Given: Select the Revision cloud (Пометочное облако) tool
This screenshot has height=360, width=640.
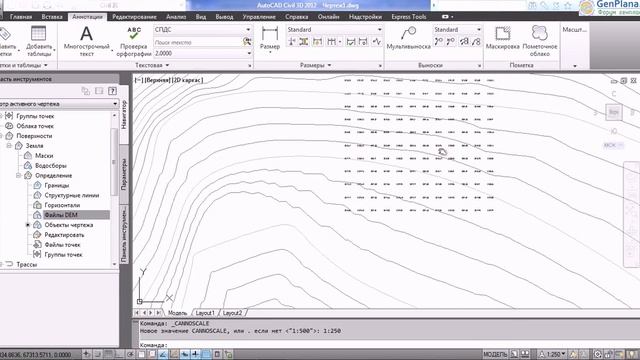Looking at the screenshot, I should 540,41.
